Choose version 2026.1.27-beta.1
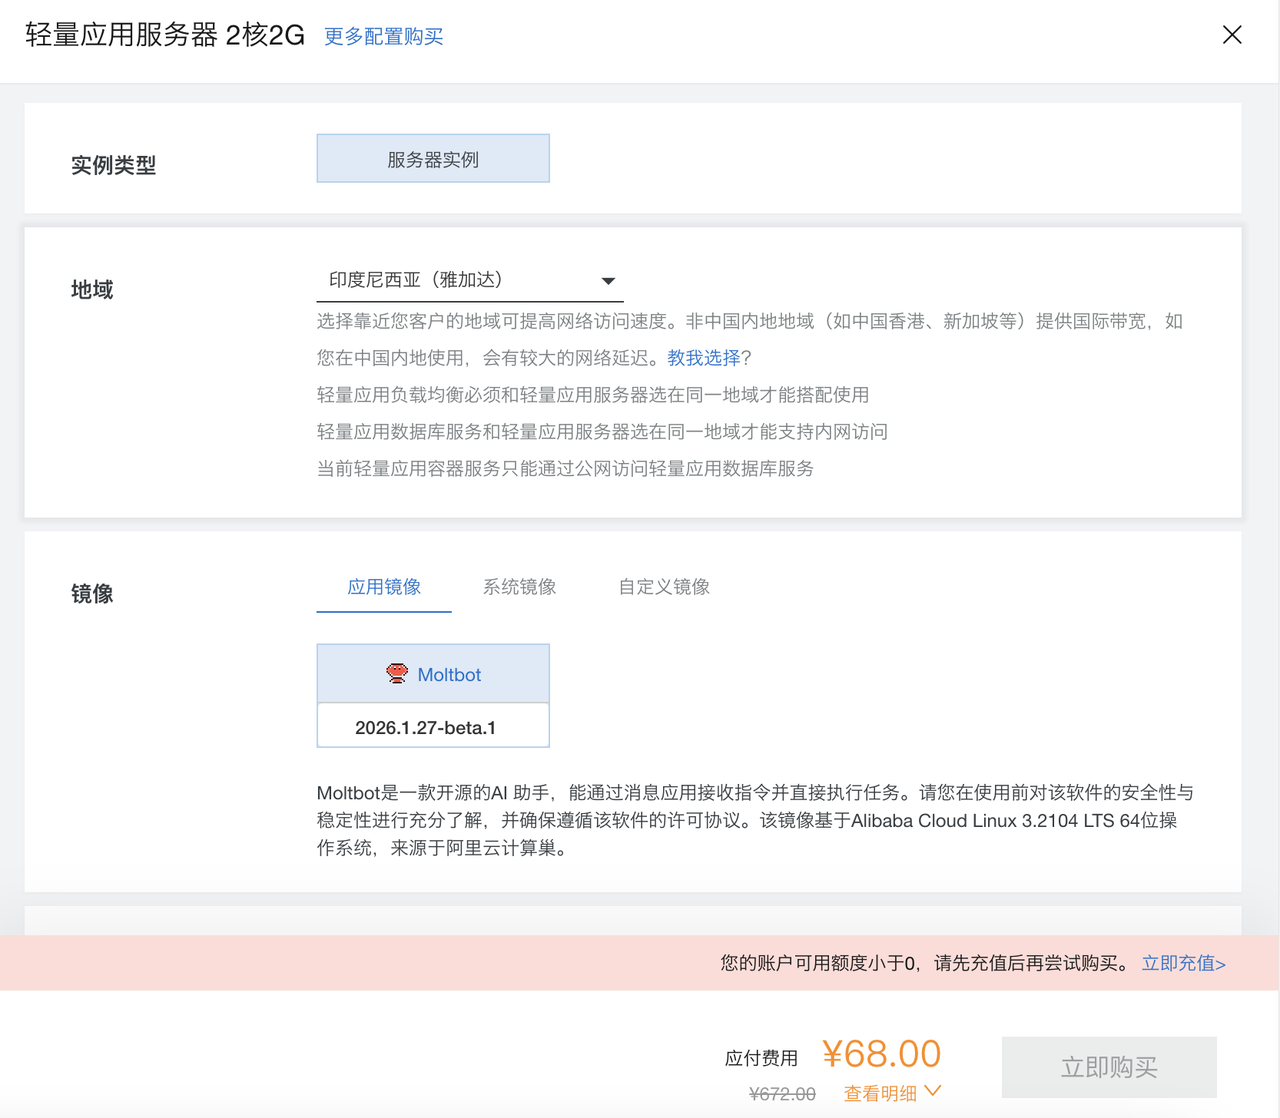This screenshot has height=1118, width=1280. pyautogui.click(x=433, y=726)
